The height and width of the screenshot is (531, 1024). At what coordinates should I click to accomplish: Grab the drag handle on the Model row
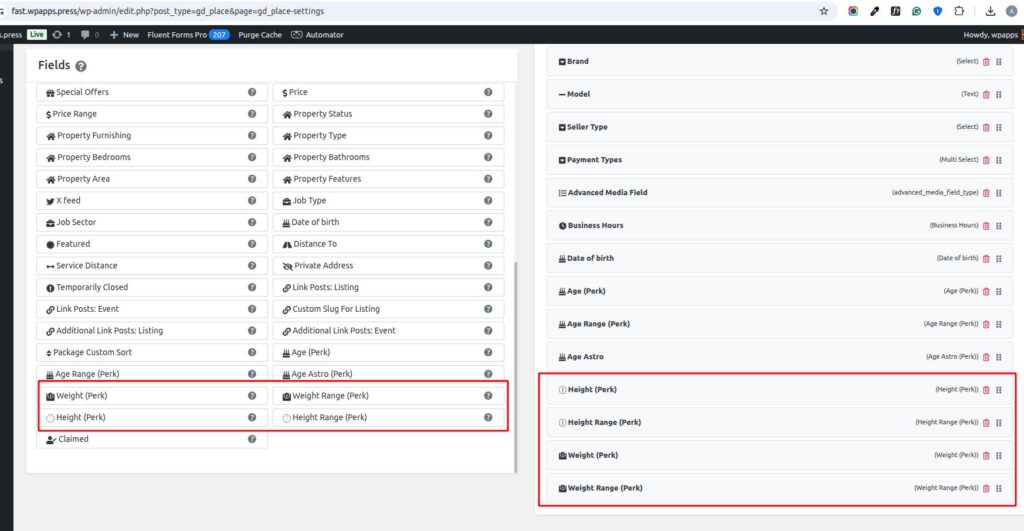(999, 95)
